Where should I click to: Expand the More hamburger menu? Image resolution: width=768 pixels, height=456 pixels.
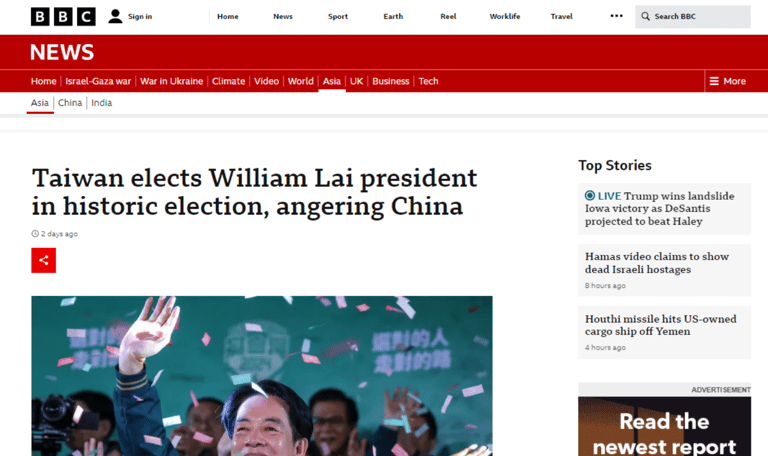(x=727, y=81)
